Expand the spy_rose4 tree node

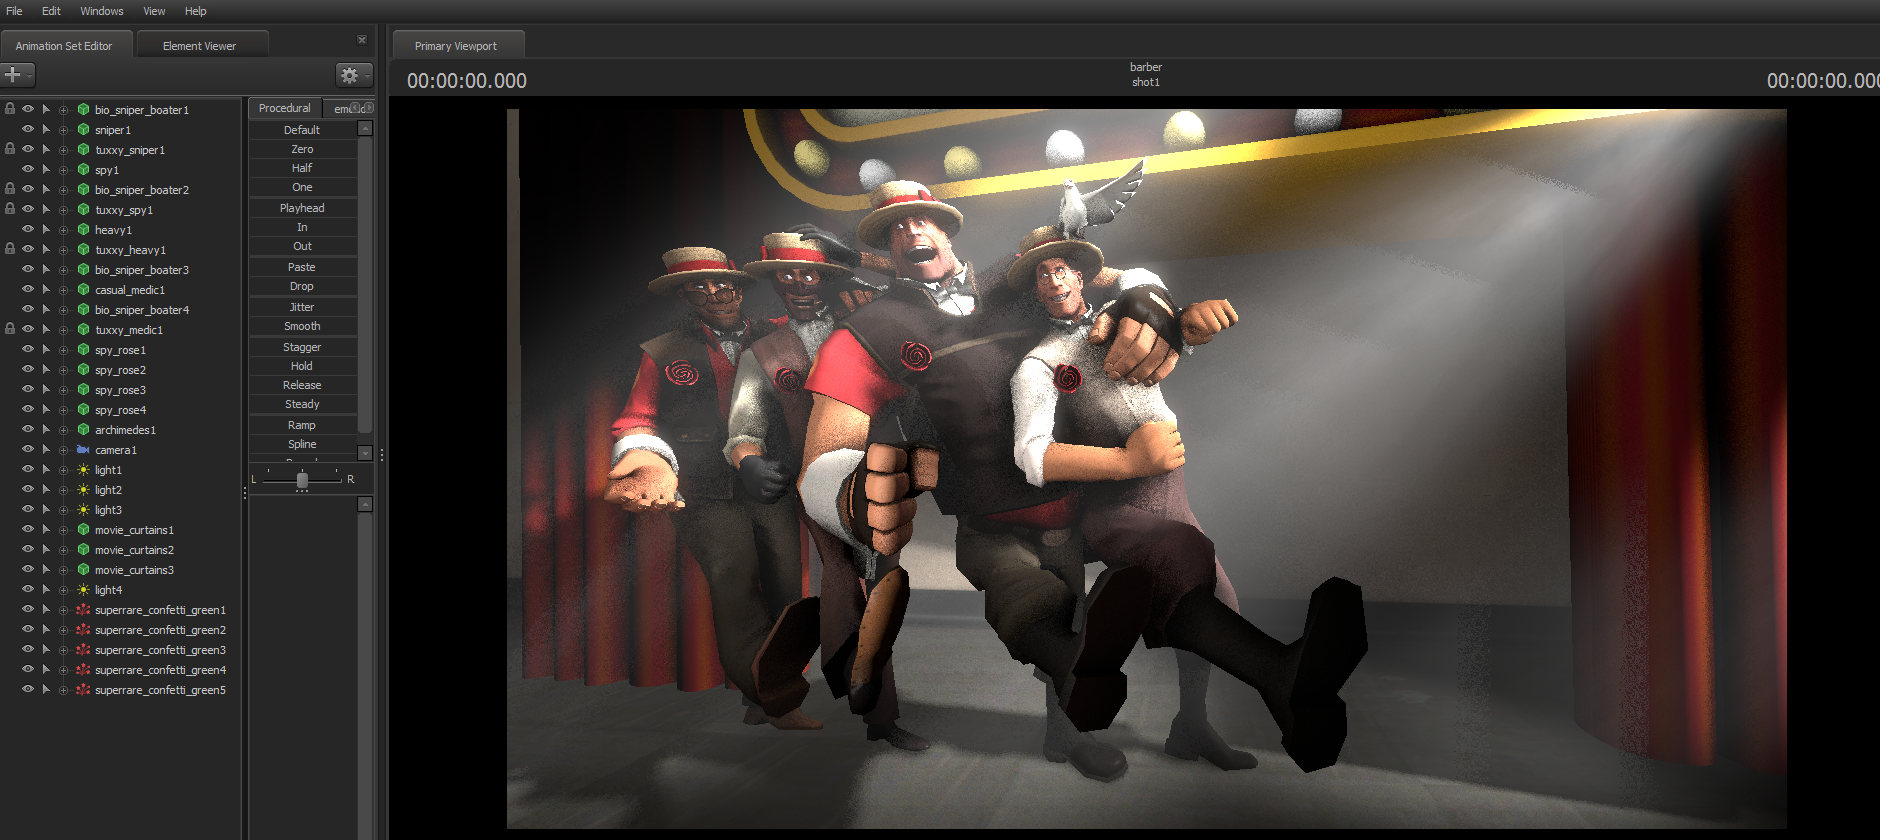click(64, 410)
